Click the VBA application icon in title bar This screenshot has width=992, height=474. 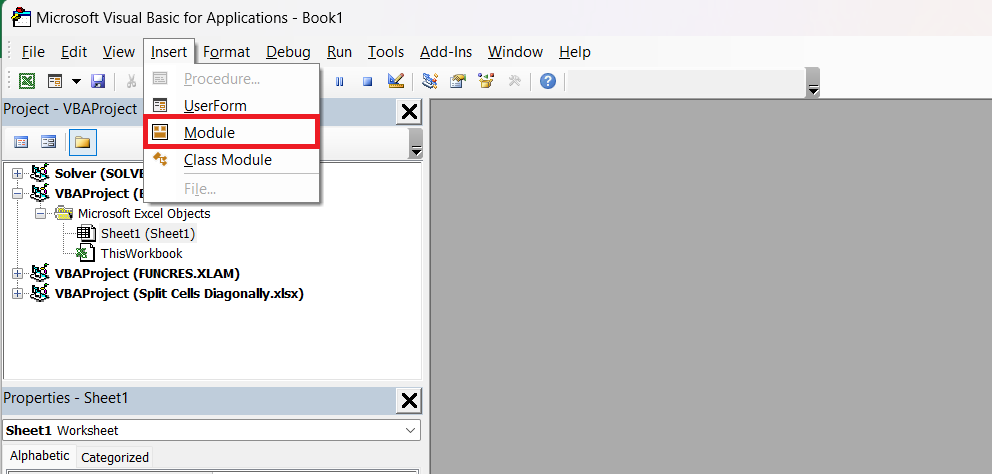22,17
